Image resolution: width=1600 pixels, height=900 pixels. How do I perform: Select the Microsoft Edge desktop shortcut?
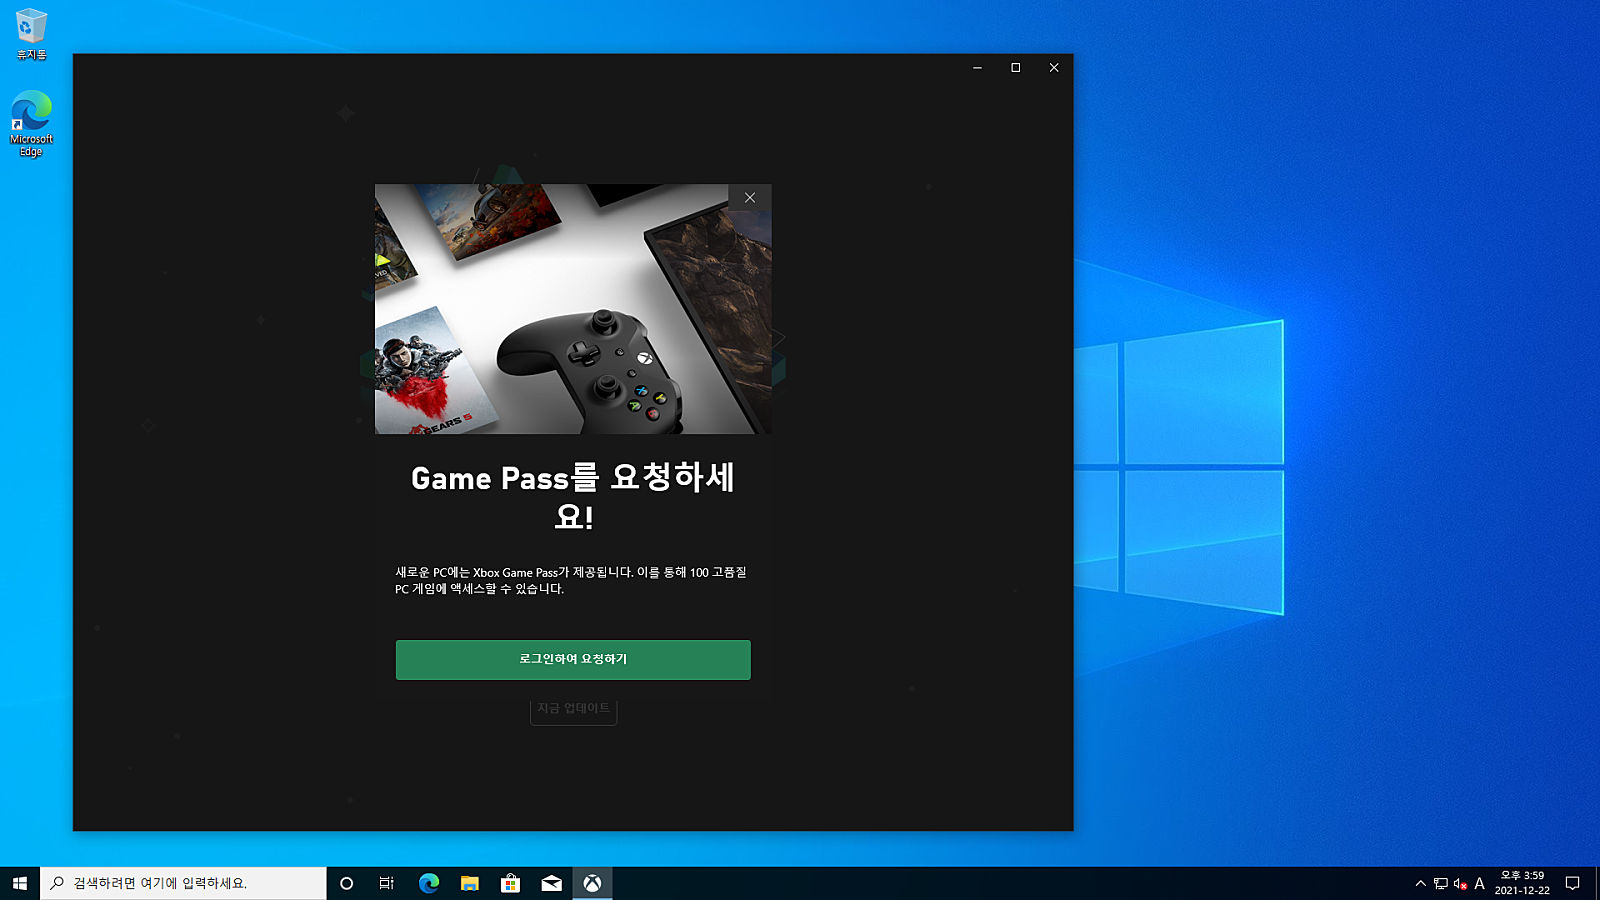tap(31, 124)
